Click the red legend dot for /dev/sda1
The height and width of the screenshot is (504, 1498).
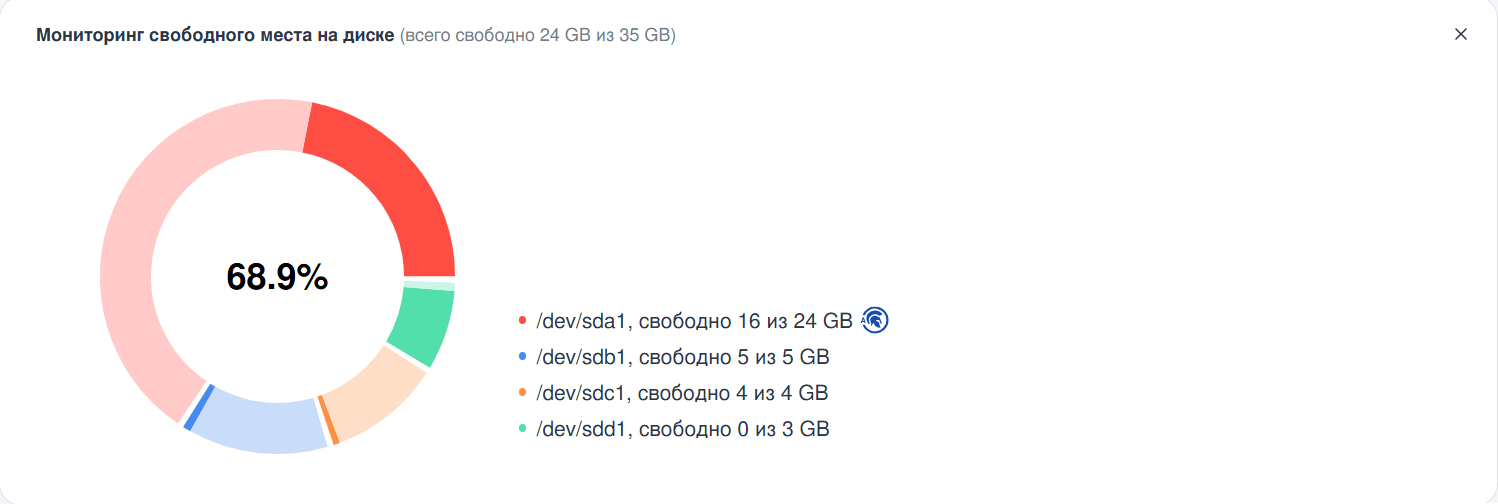pyautogui.click(x=522, y=321)
